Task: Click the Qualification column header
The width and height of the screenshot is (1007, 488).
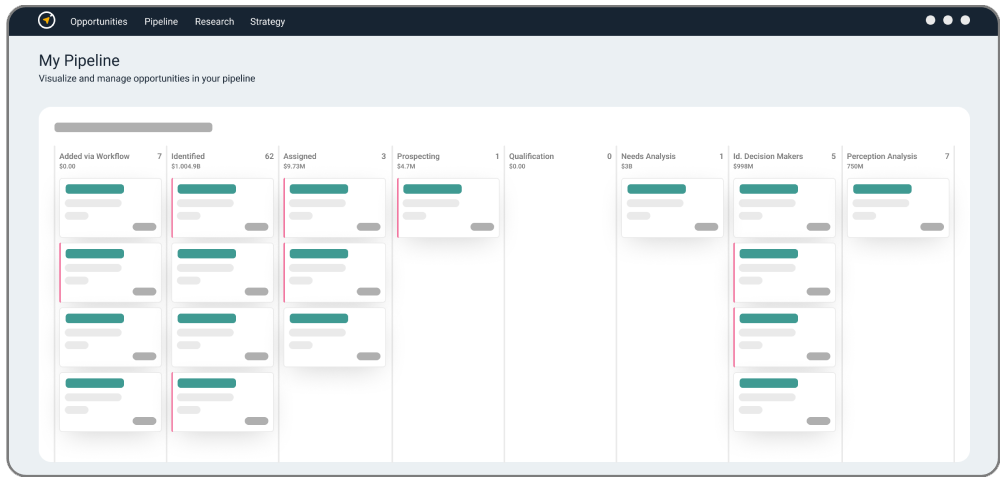Action: pyautogui.click(x=531, y=156)
